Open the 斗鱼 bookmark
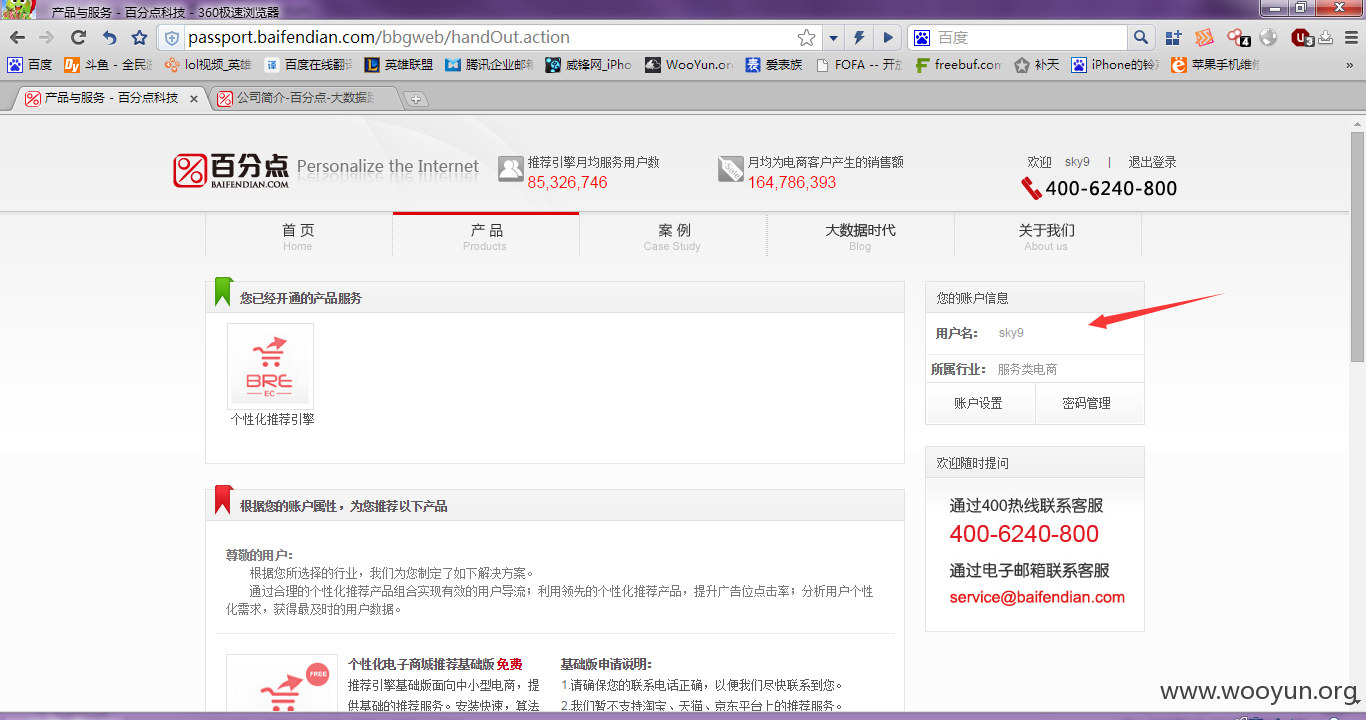 [108, 65]
